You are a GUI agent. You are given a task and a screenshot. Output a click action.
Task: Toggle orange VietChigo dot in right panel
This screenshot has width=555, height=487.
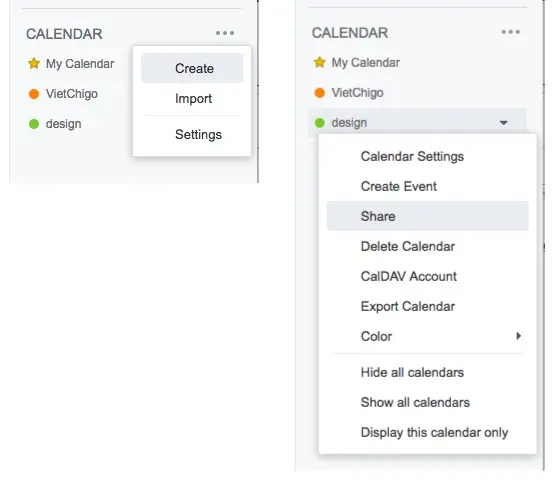pos(320,93)
